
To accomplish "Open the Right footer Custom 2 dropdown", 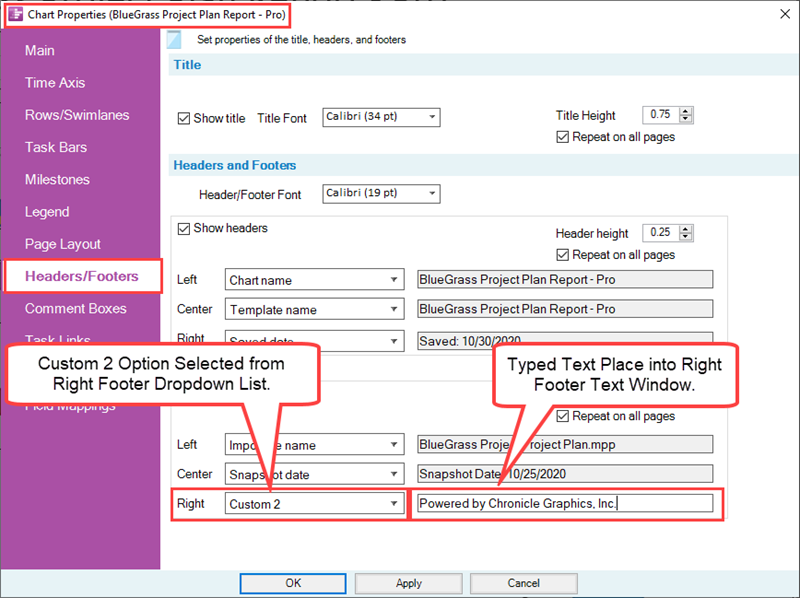I will pos(314,504).
